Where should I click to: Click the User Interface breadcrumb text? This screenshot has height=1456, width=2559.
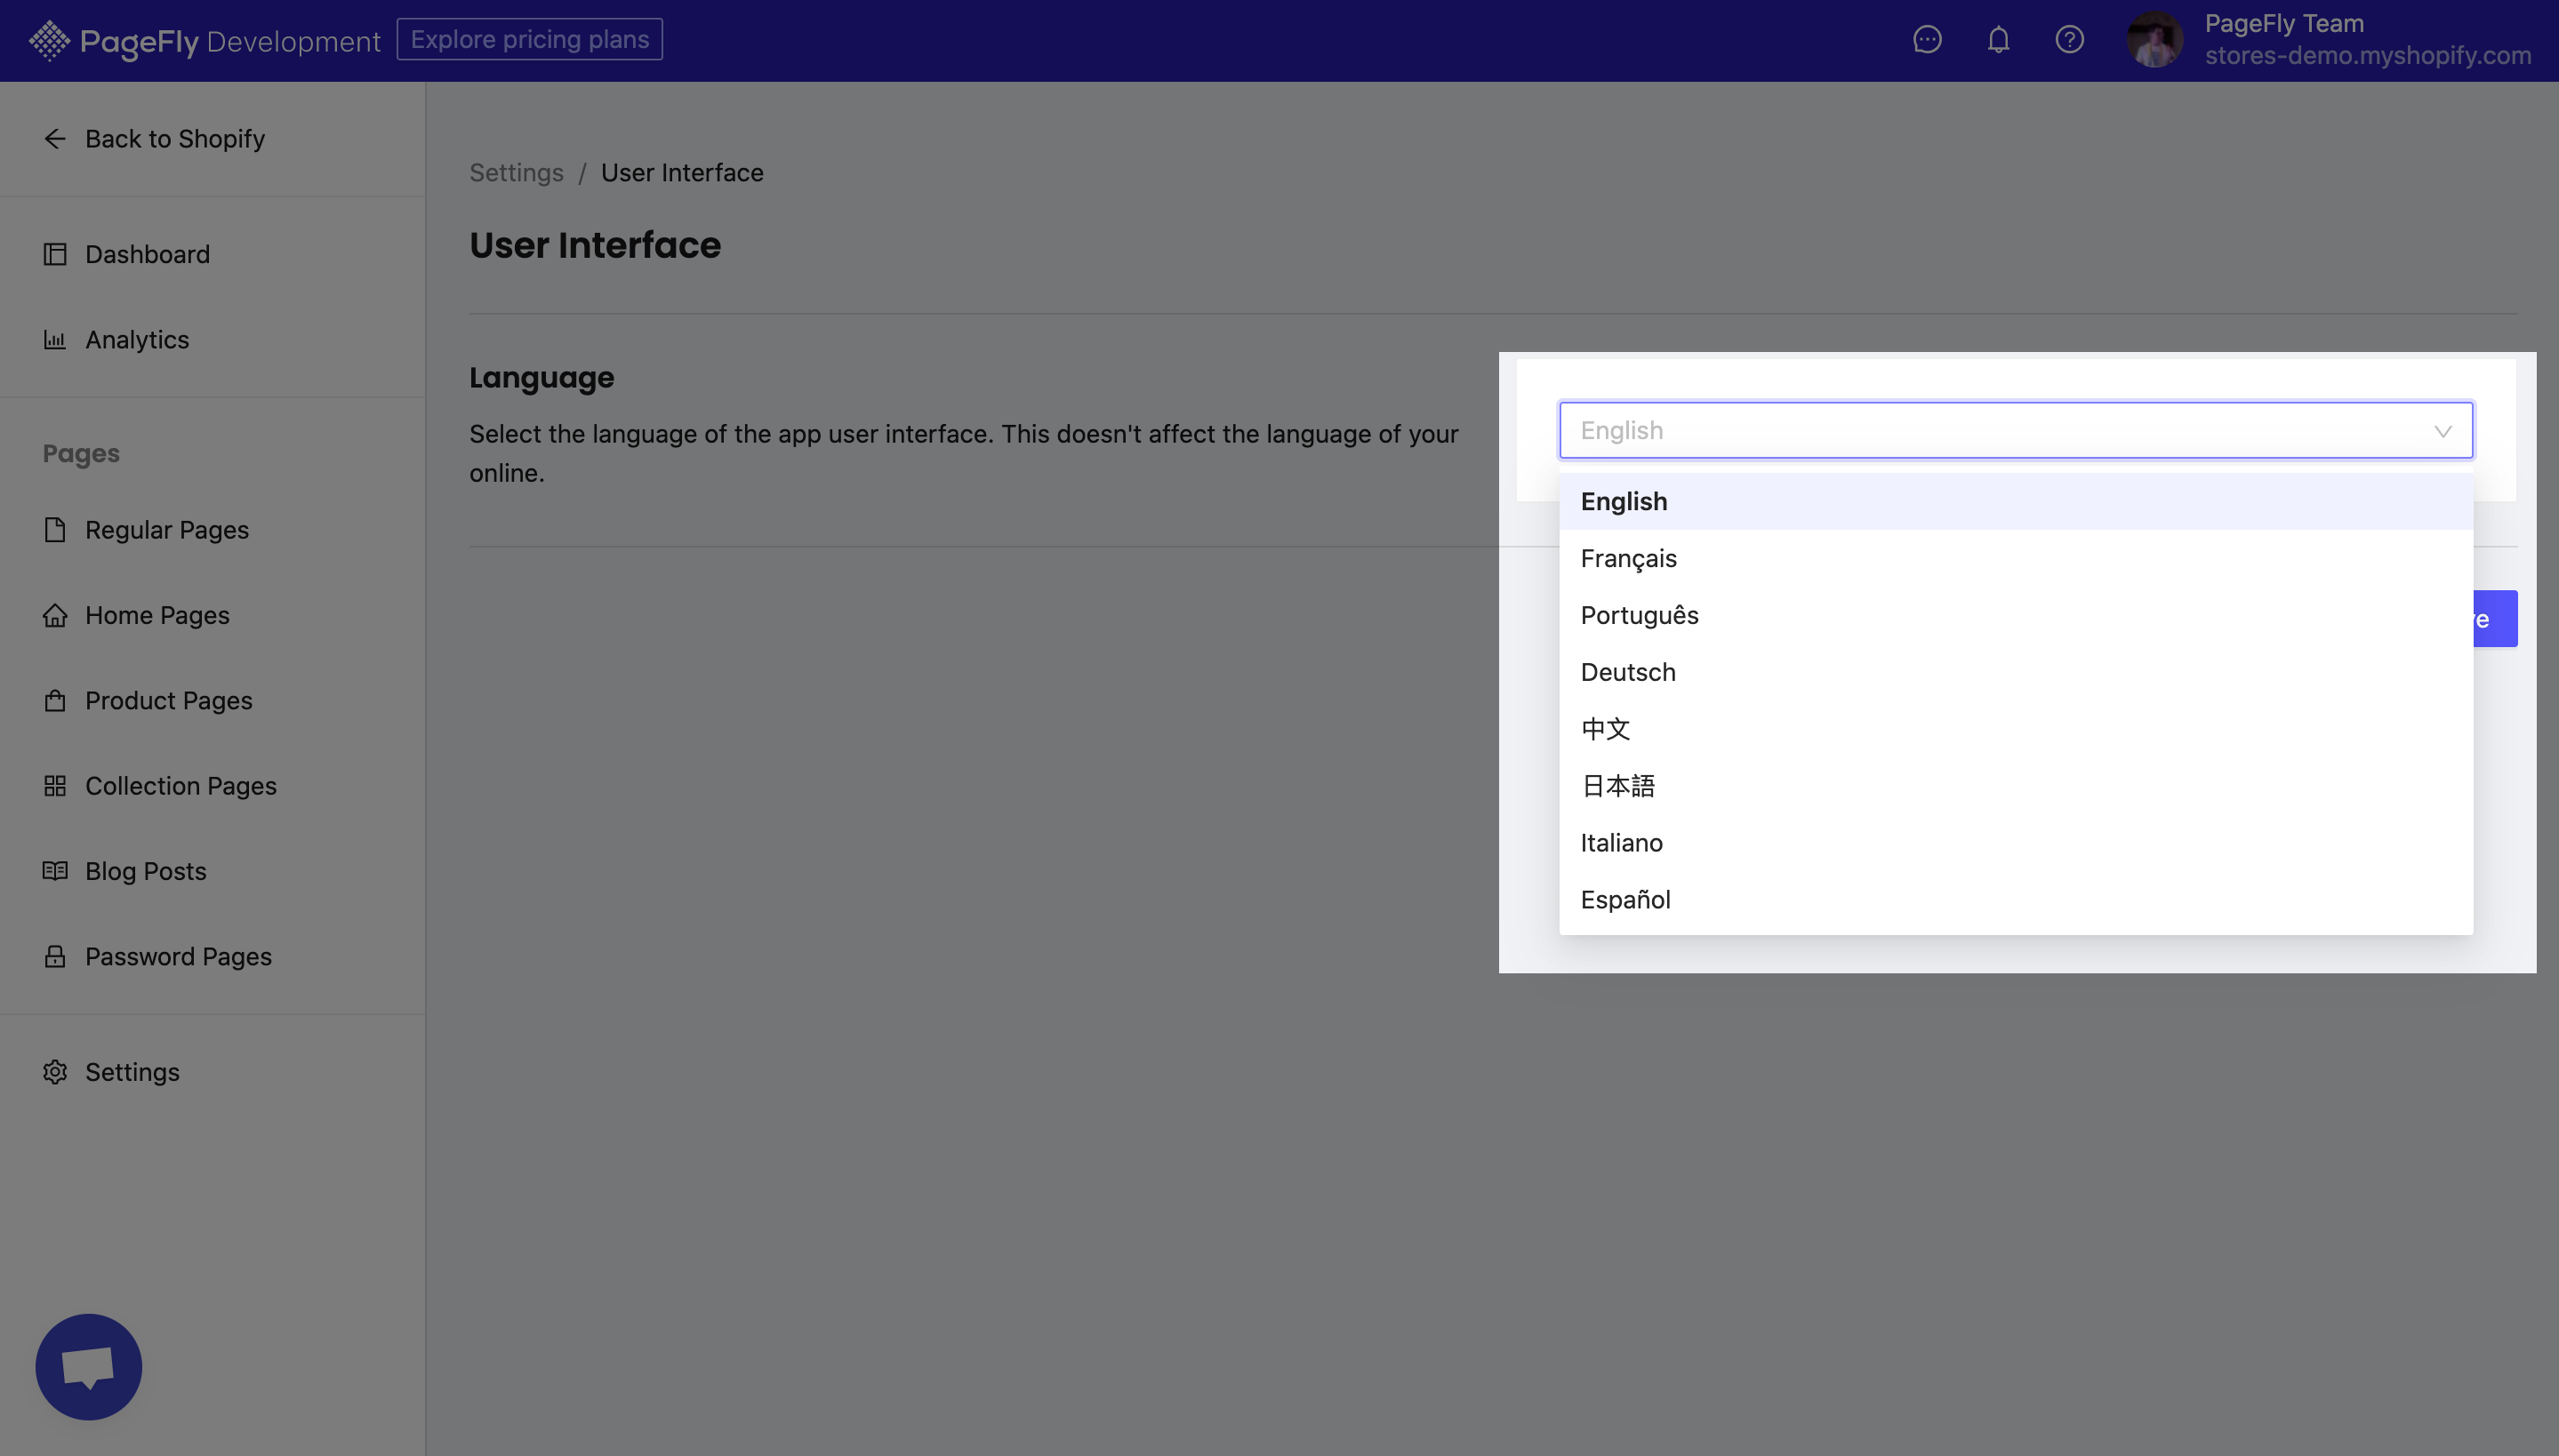click(682, 173)
